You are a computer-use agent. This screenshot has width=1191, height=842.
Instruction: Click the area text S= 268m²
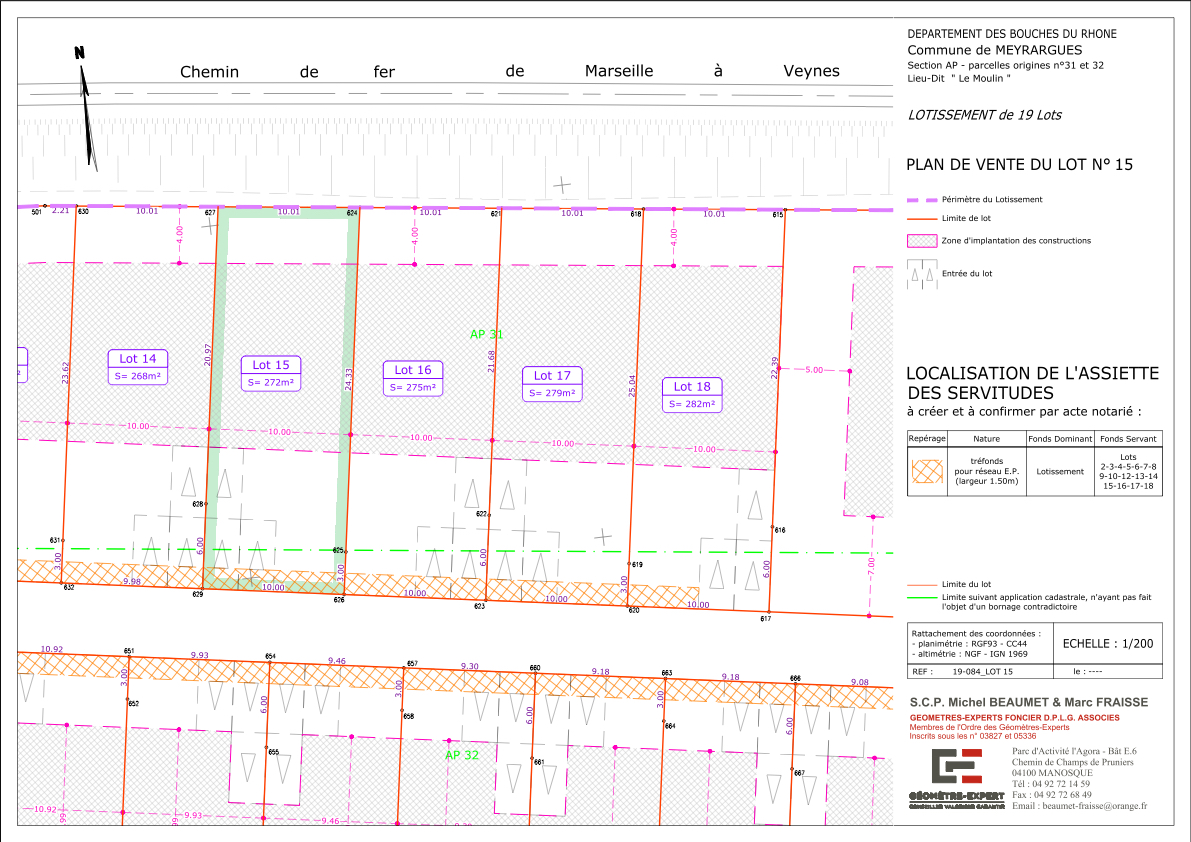click(137, 376)
